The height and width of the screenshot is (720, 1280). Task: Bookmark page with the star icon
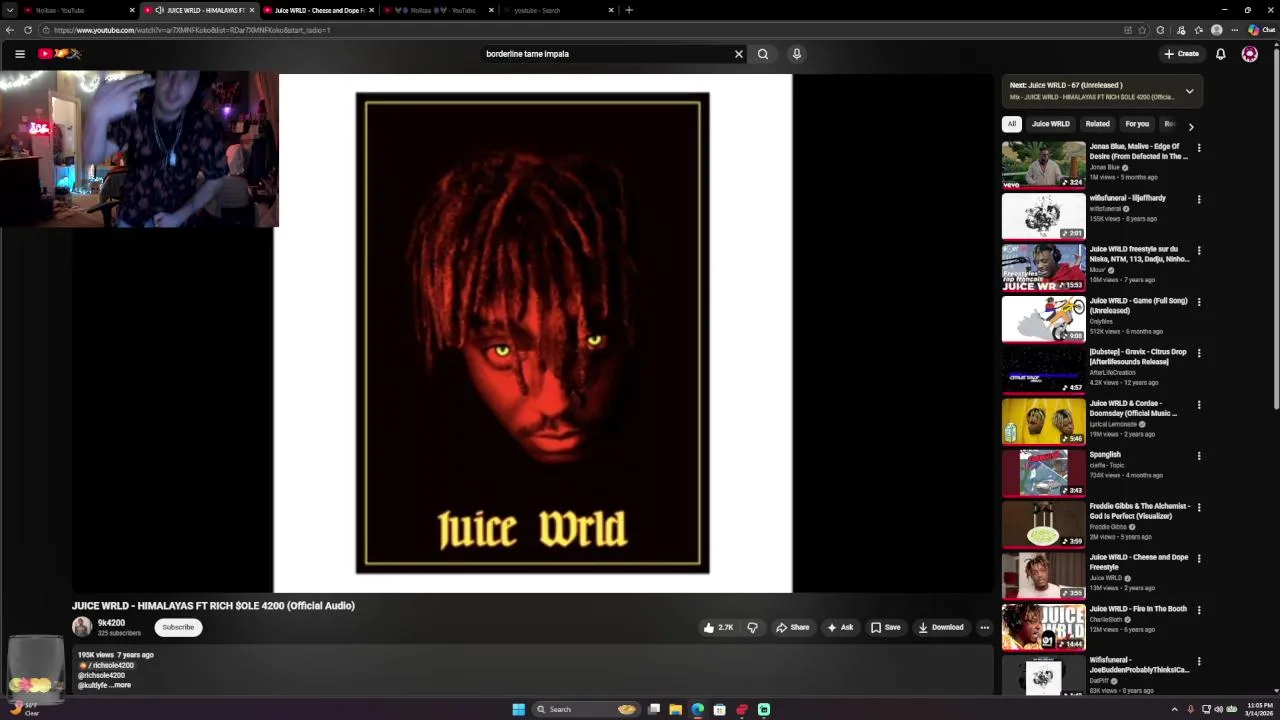tap(1142, 30)
